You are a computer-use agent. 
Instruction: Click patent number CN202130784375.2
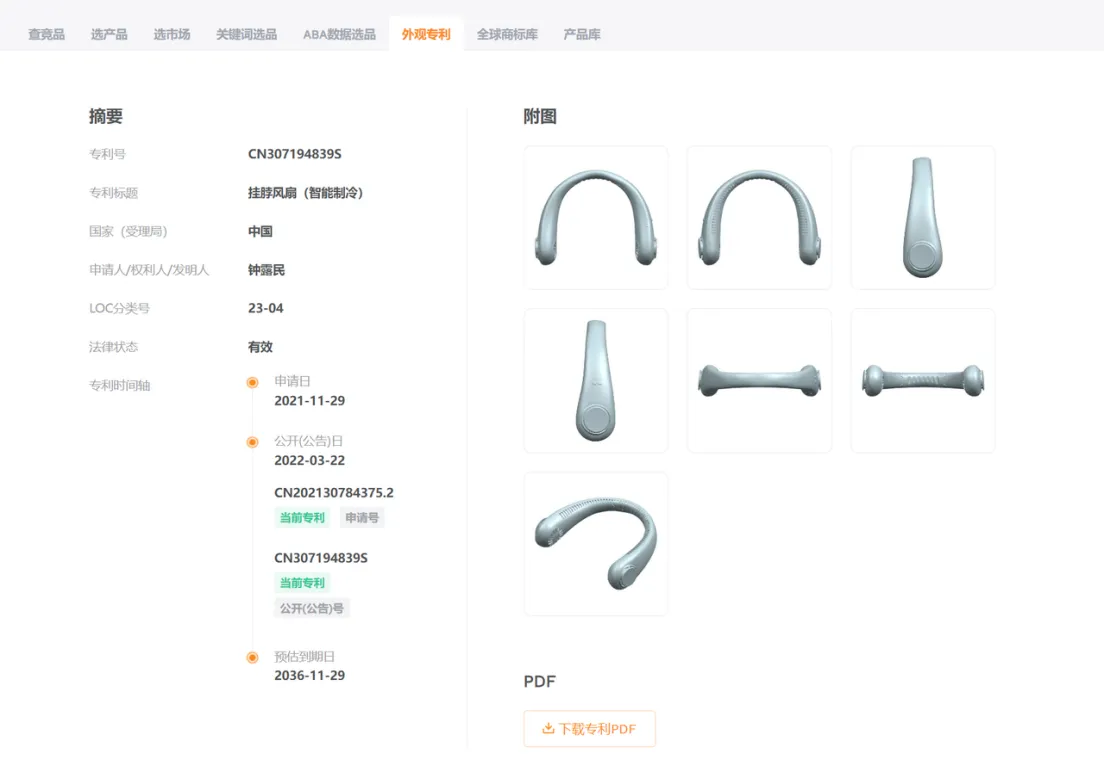pos(333,492)
